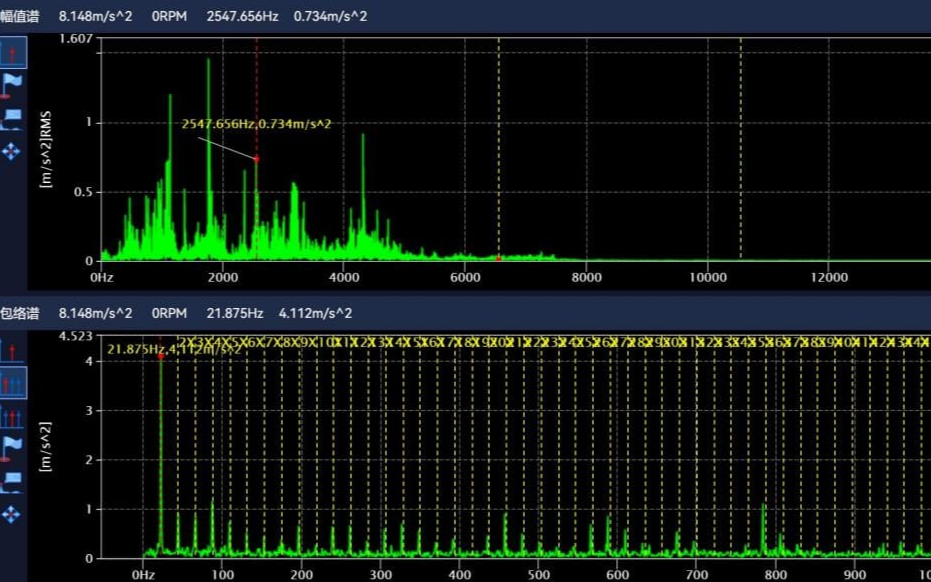
Task: Click red marker near 6500Hz on amplitude axis
Action: coord(498,258)
